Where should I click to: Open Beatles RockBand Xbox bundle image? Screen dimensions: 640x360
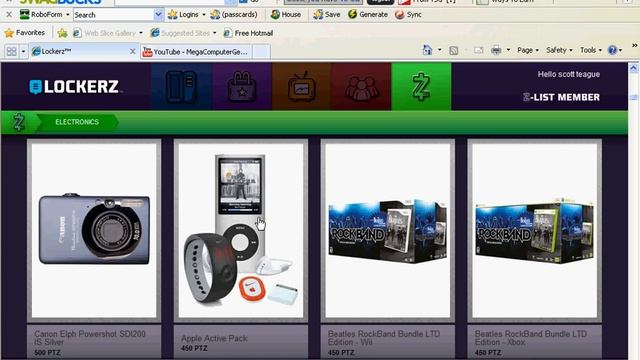tap(535, 231)
